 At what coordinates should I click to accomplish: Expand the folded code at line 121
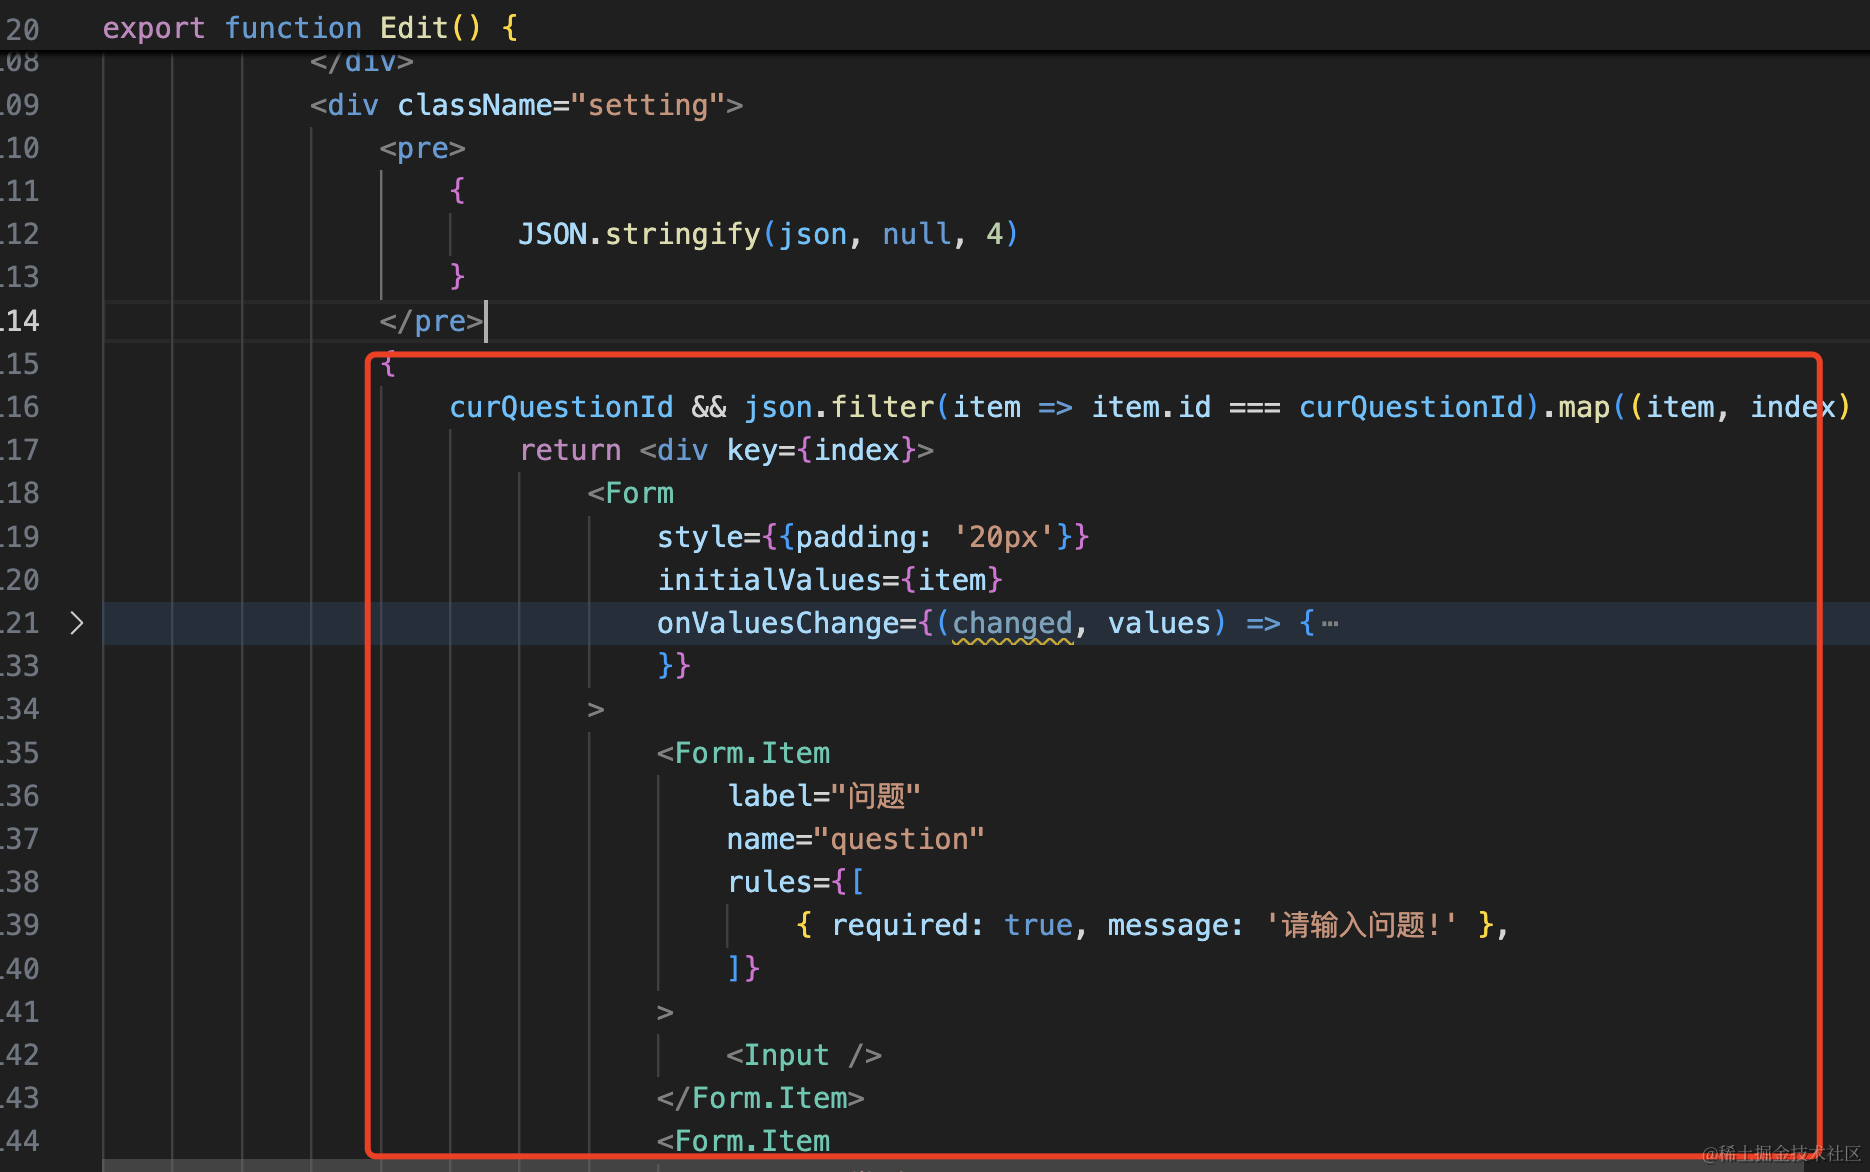point(77,623)
